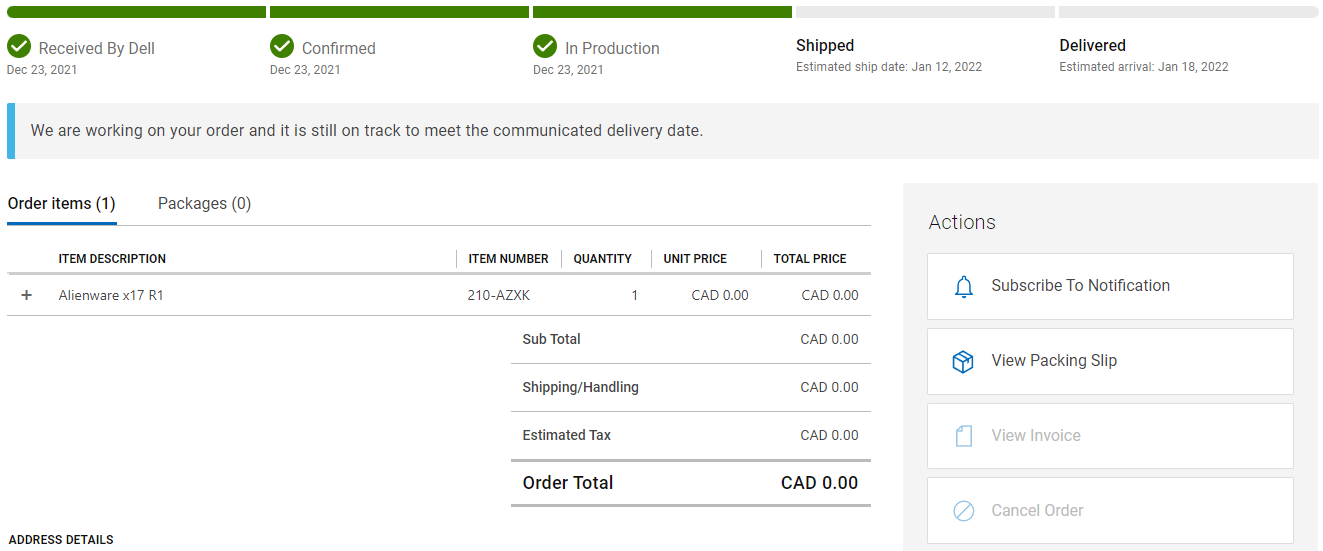Click item number 210-AZXK

(498, 295)
